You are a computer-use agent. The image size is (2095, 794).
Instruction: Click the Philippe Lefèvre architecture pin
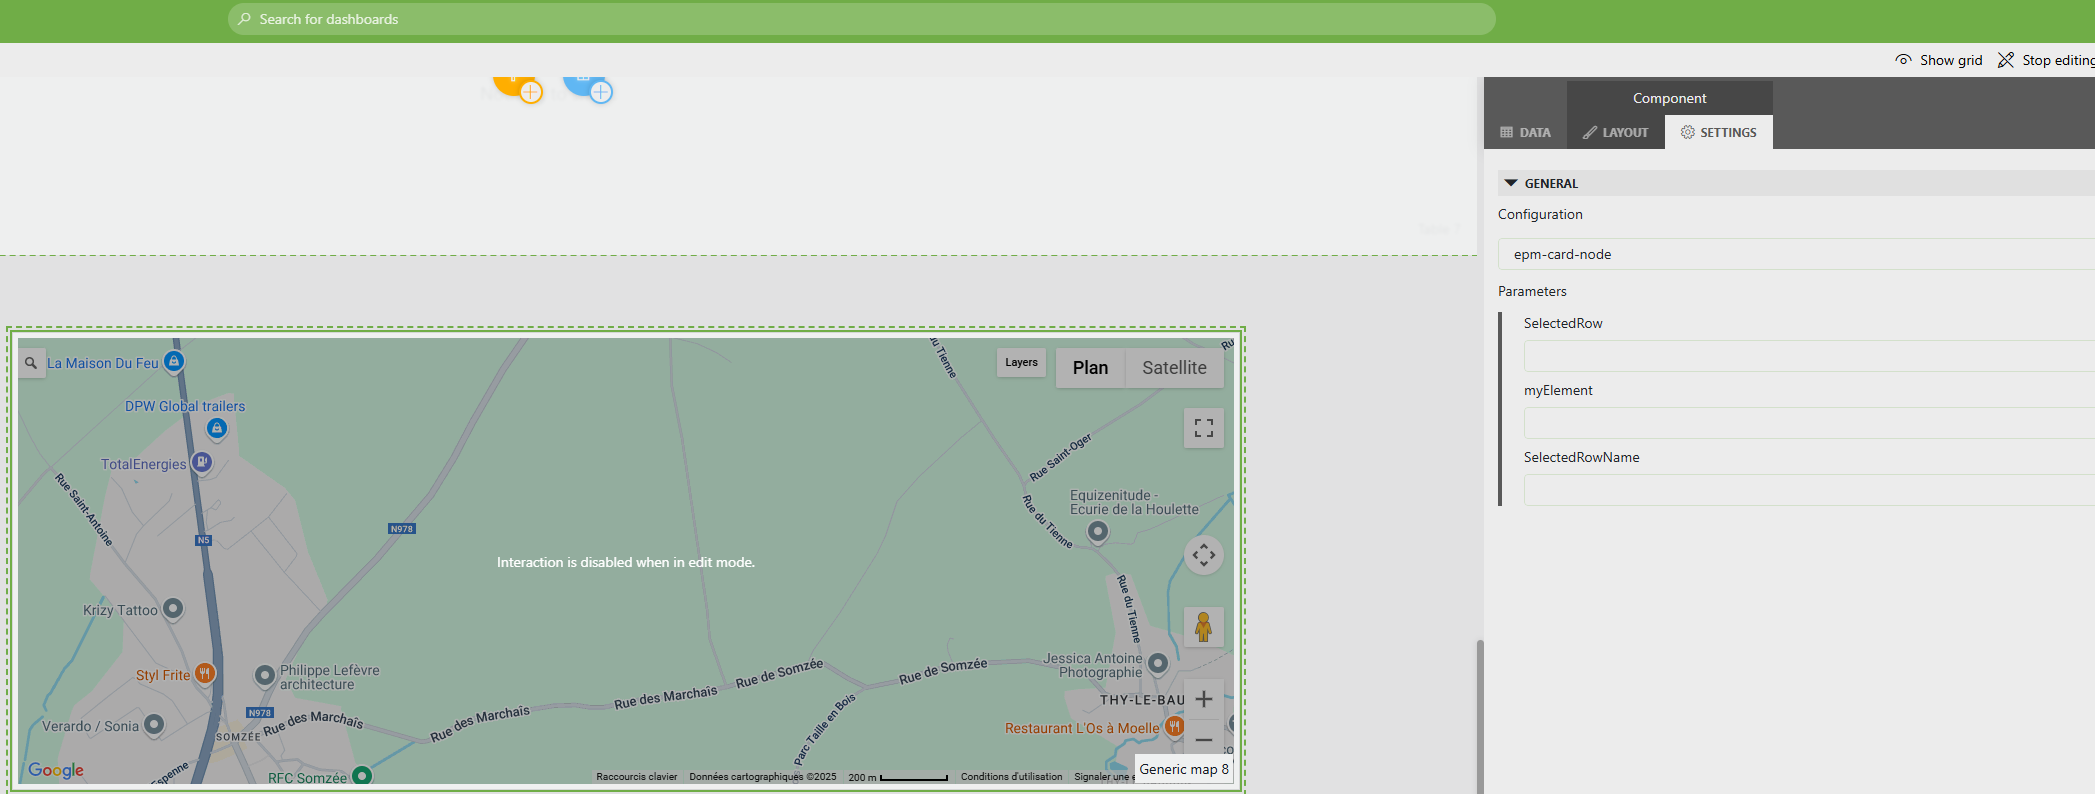265,676
